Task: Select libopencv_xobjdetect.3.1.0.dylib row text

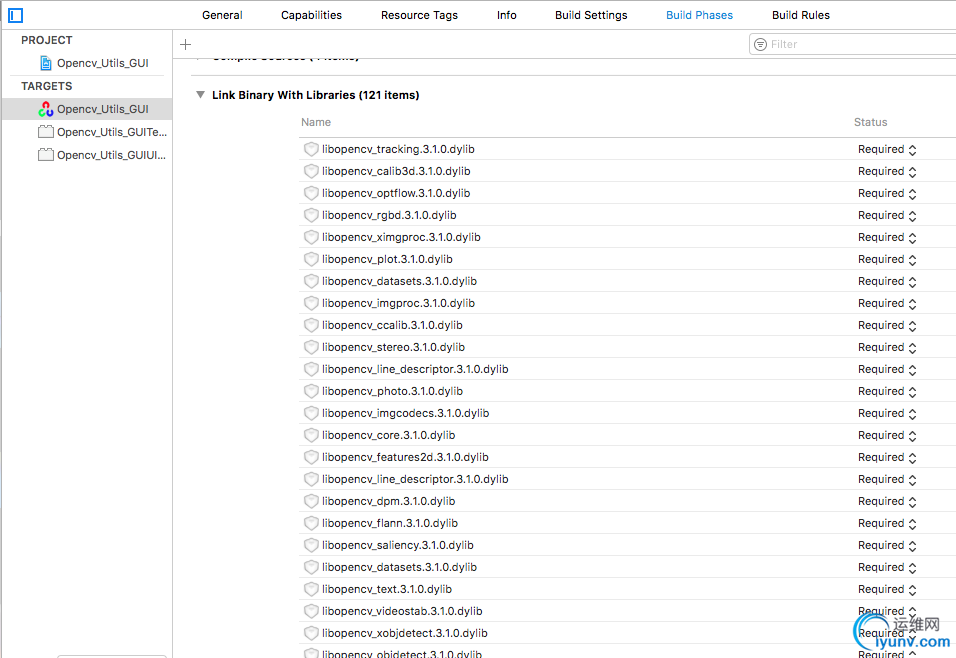Action: [404, 633]
